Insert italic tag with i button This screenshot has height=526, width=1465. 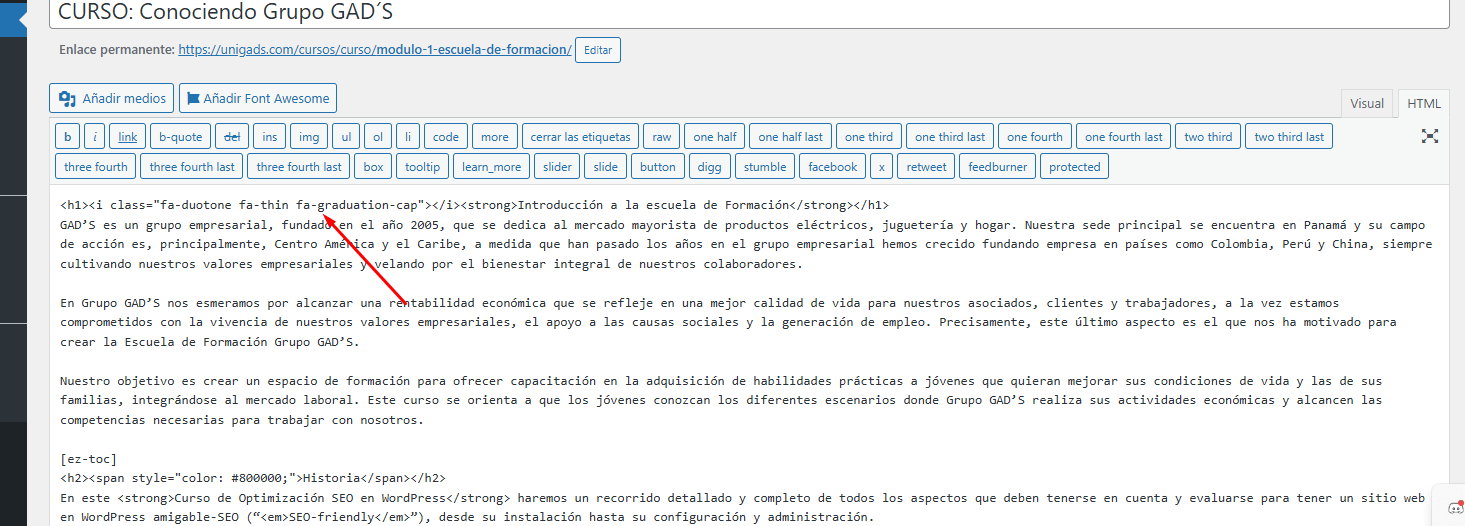click(95, 137)
